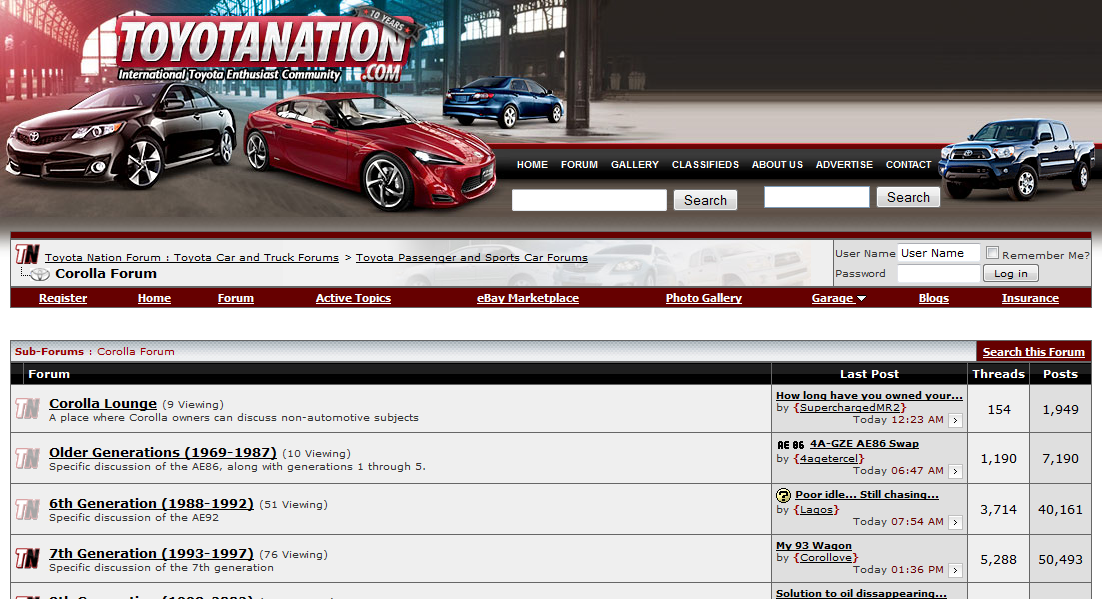Open HOME in the top navigation

tap(532, 165)
